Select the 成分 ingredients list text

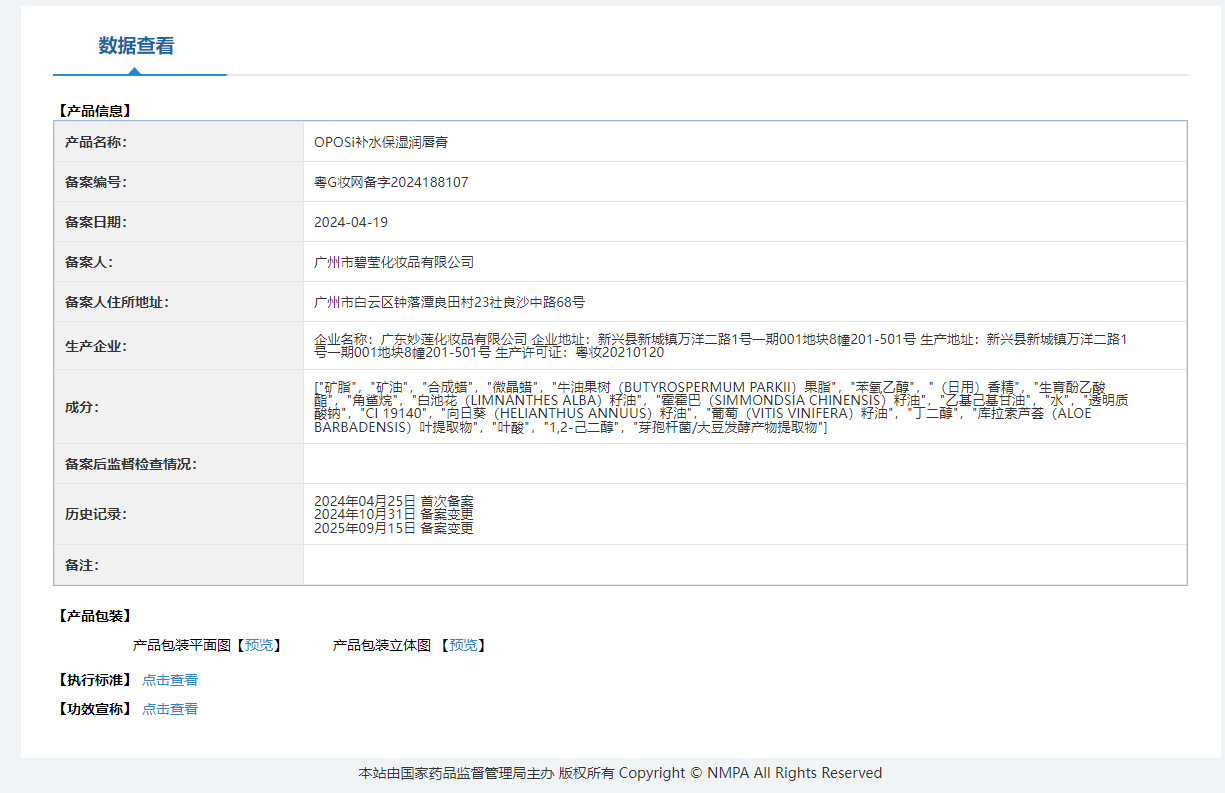722,407
